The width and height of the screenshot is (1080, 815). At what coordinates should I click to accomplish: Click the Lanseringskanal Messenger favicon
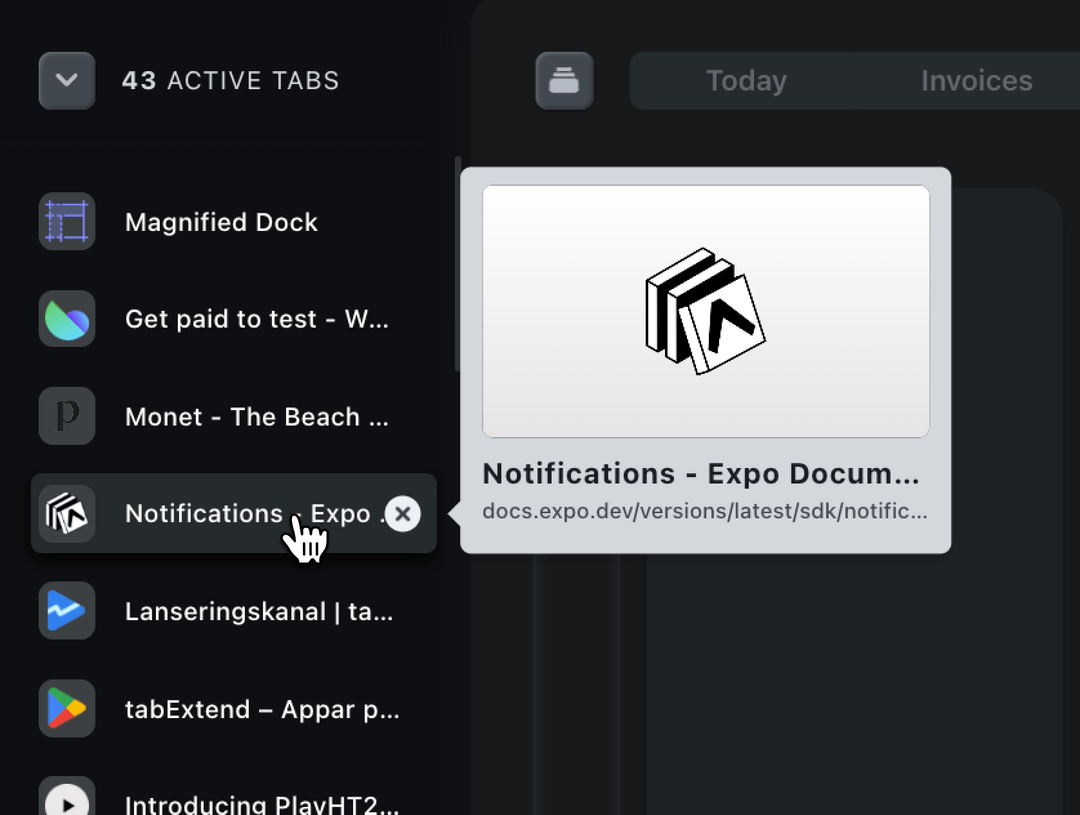(66, 611)
